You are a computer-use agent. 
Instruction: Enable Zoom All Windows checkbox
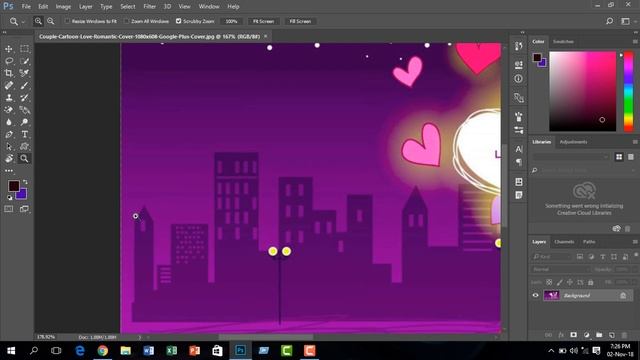(127, 21)
